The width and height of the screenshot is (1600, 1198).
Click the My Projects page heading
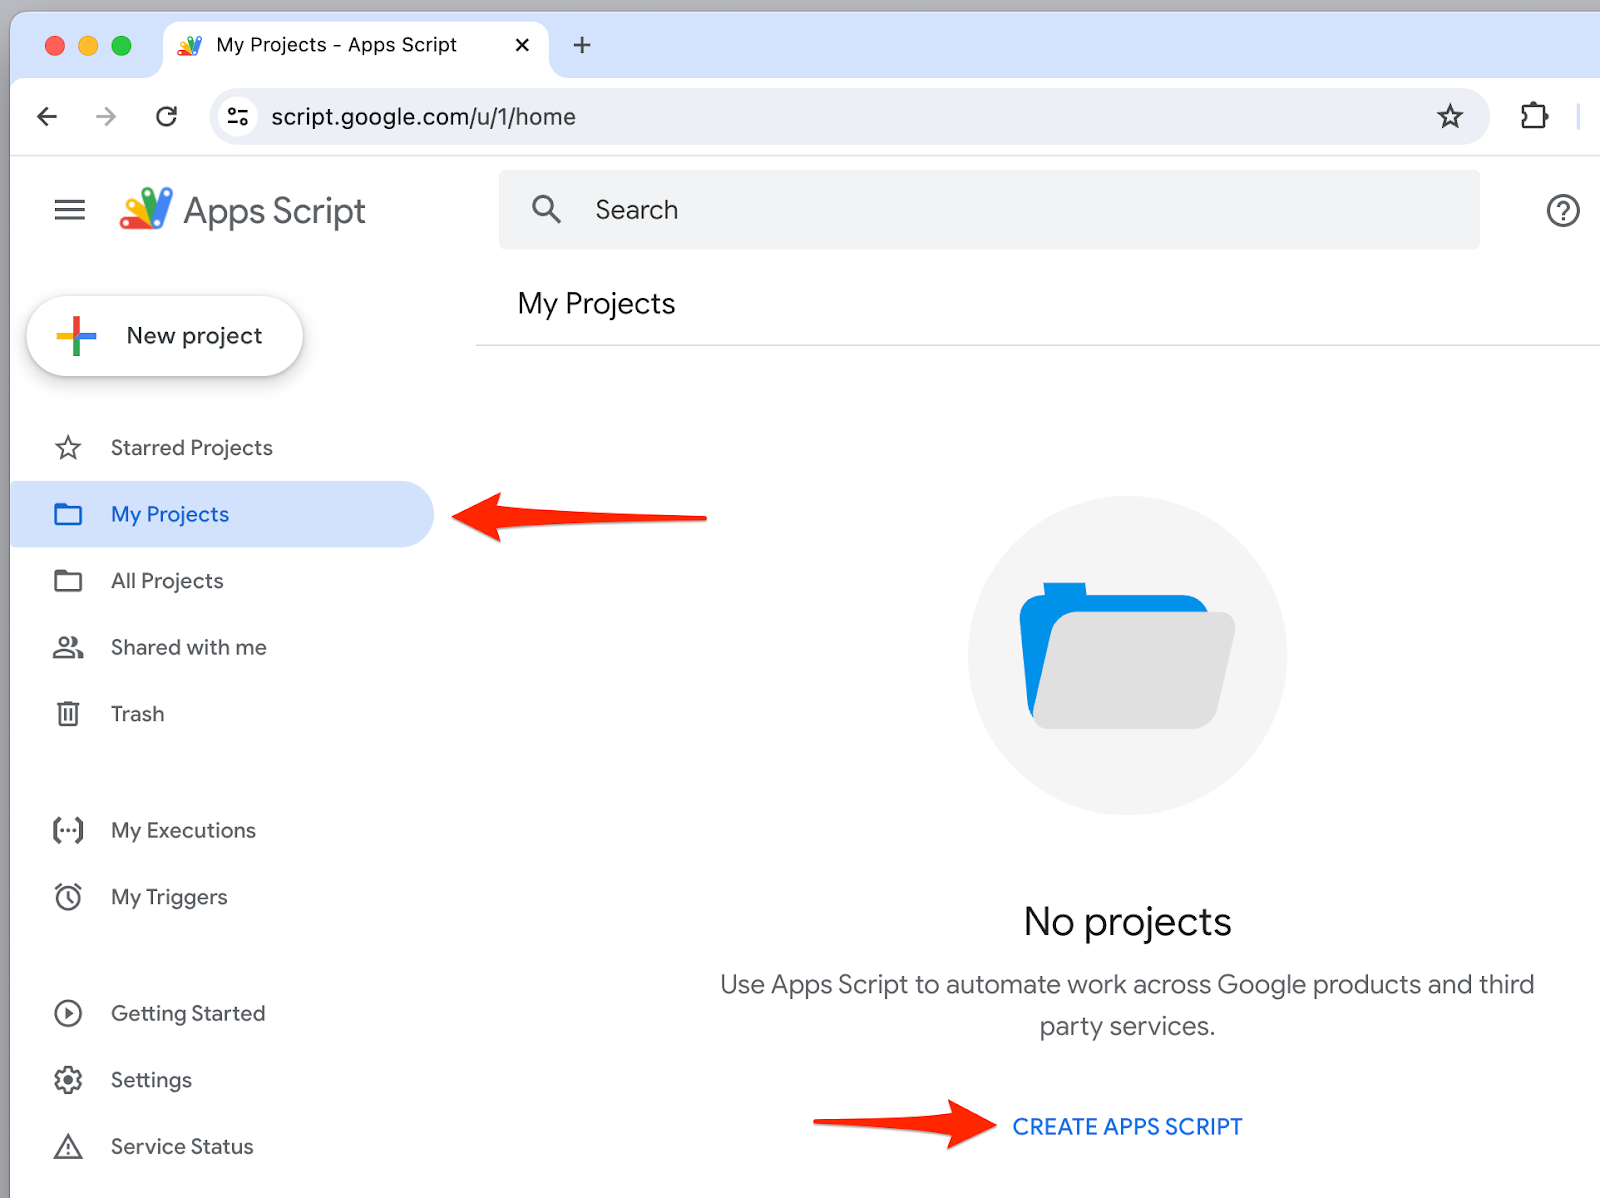pos(596,303)
